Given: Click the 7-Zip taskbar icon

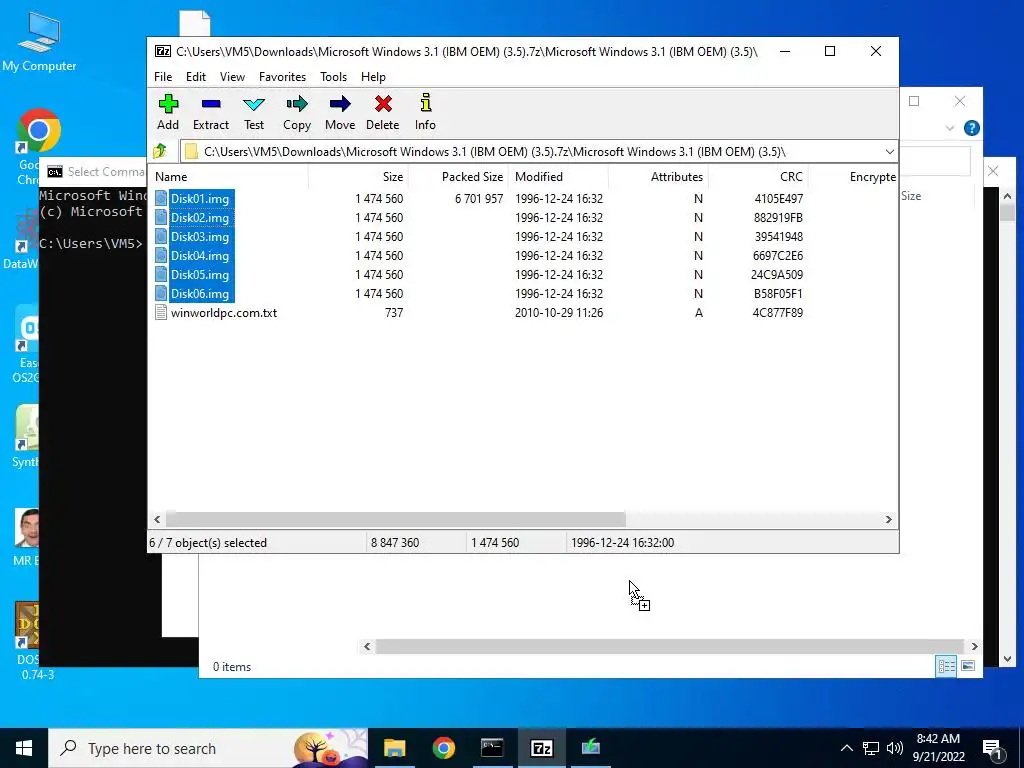Looking at the screenshot, I should pos(541,748).
